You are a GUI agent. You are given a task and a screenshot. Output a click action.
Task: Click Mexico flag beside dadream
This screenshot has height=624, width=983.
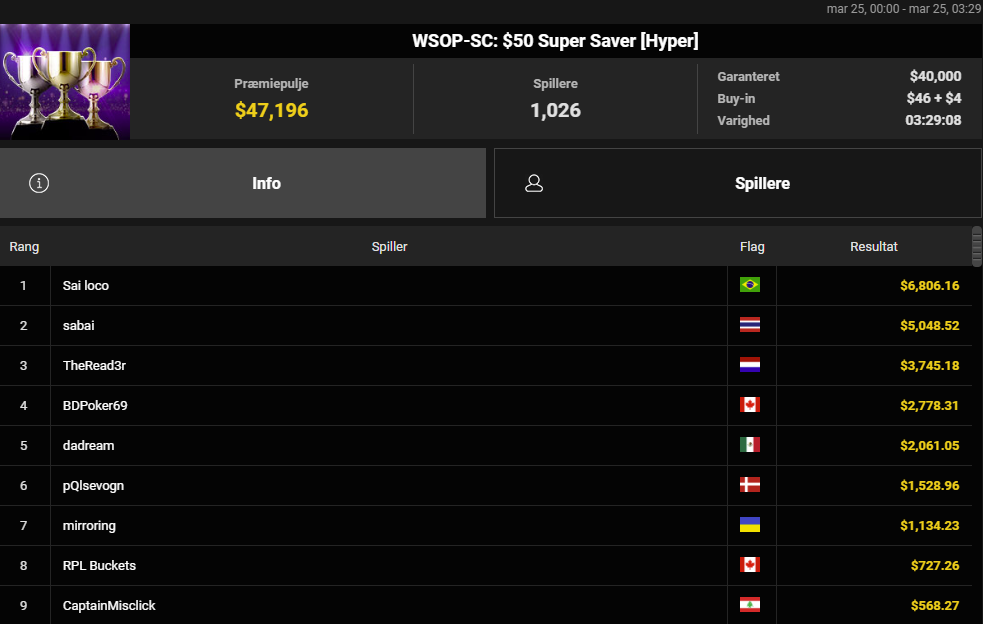tap(750, 445)
